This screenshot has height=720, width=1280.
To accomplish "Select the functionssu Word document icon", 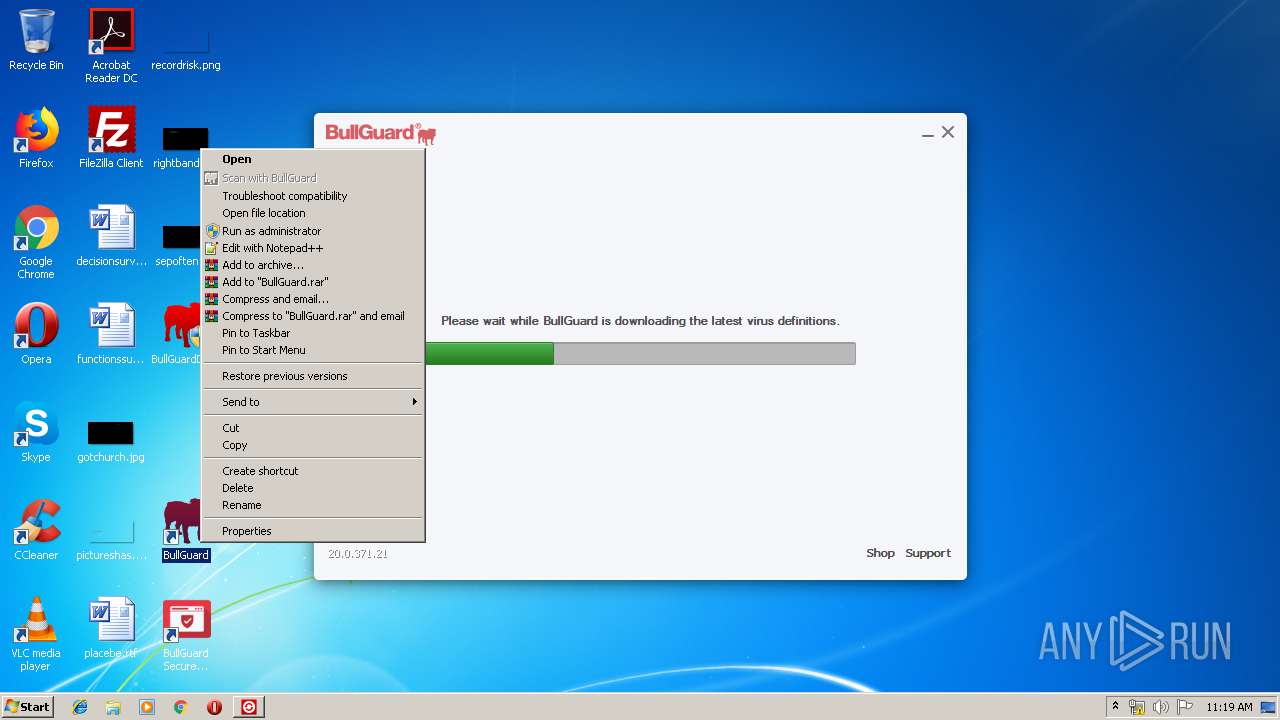I will coord(111,334).
